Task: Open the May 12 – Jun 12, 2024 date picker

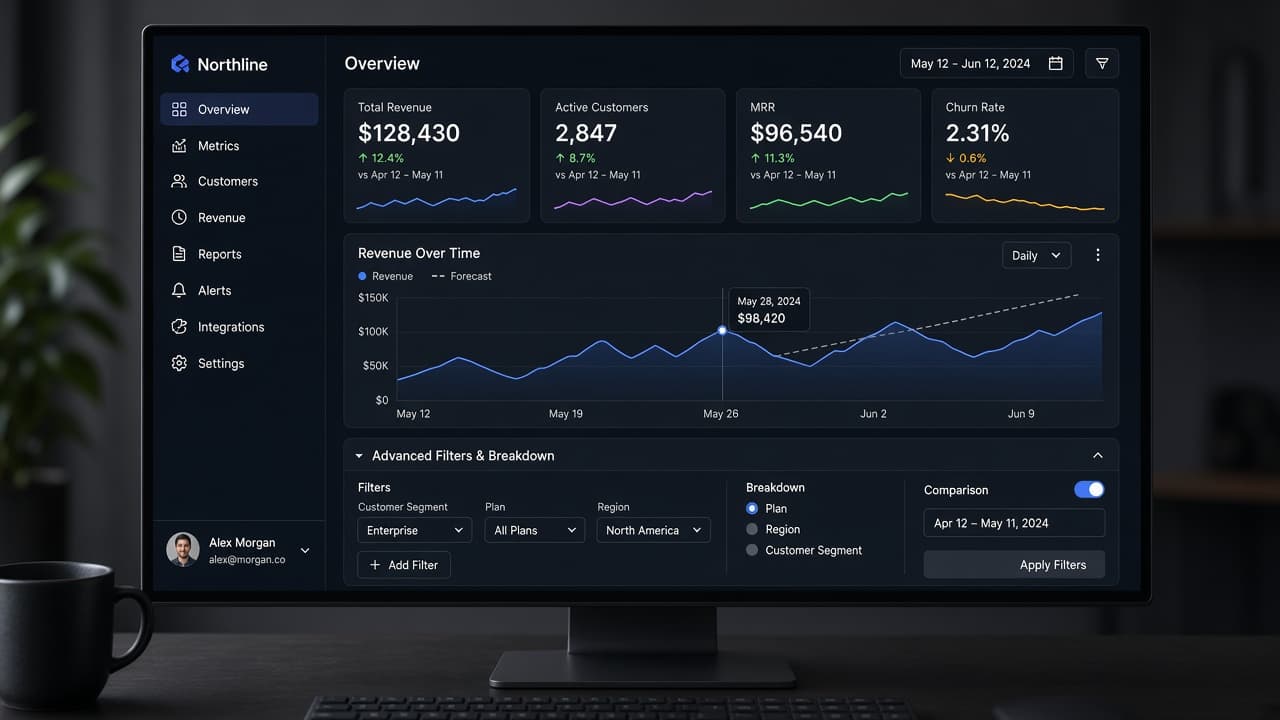Action: tap(987, 63)
